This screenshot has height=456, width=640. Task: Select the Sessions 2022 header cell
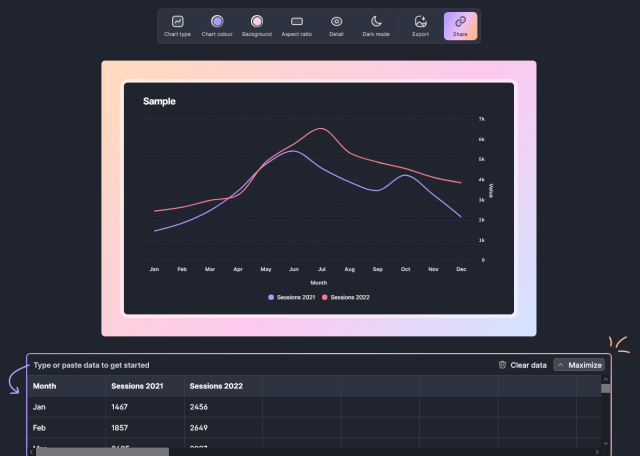coord(223,386)
